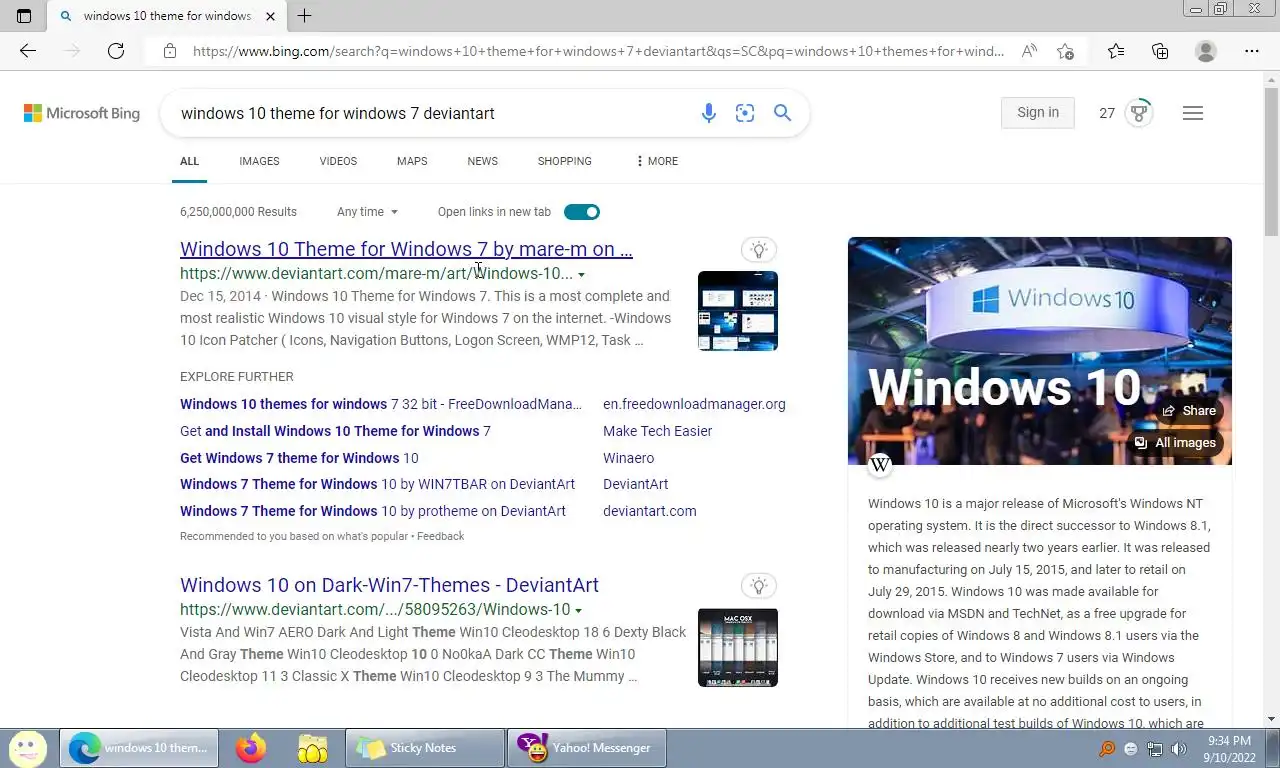The width and height of the screenshot is (1280, 768).
Task: Launch Firefox from the taskbar
Action: [x=251, y=748]
